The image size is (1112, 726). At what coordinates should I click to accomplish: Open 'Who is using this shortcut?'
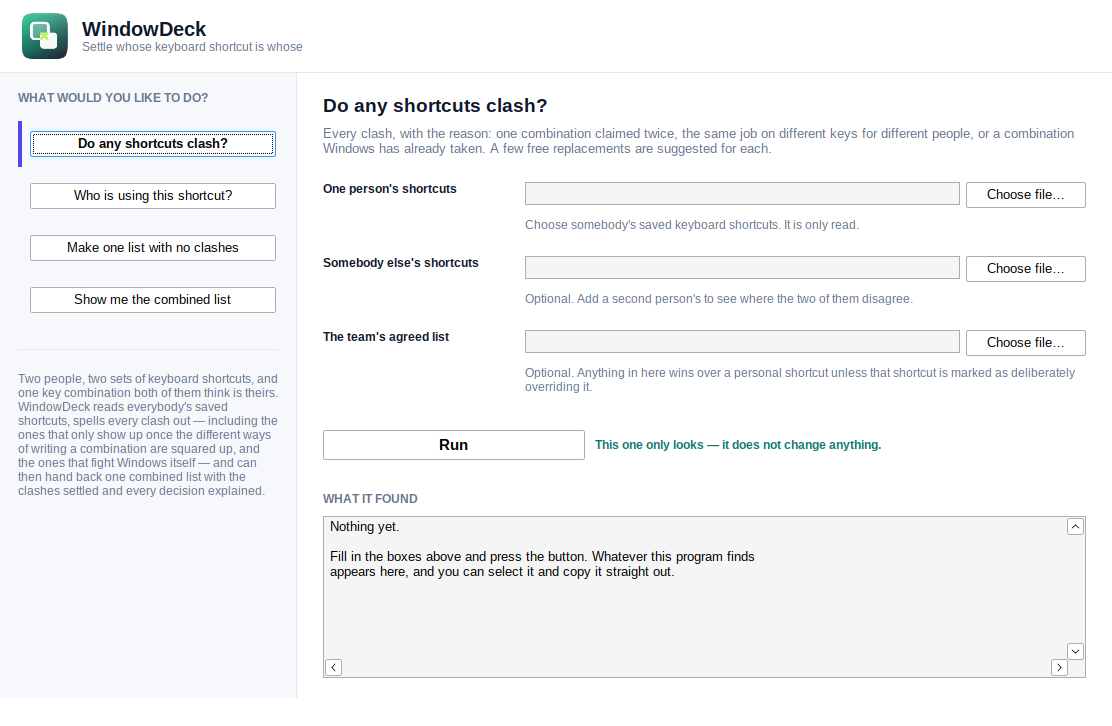[x=152, y=196]
